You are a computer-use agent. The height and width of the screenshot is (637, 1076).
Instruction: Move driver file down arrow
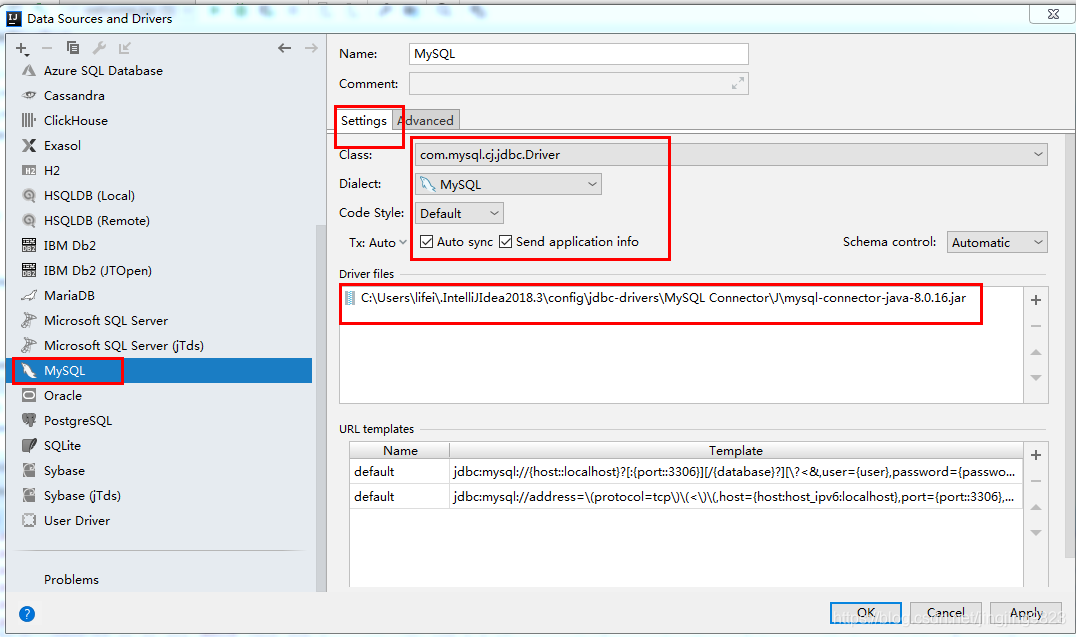coord(1036,378)
